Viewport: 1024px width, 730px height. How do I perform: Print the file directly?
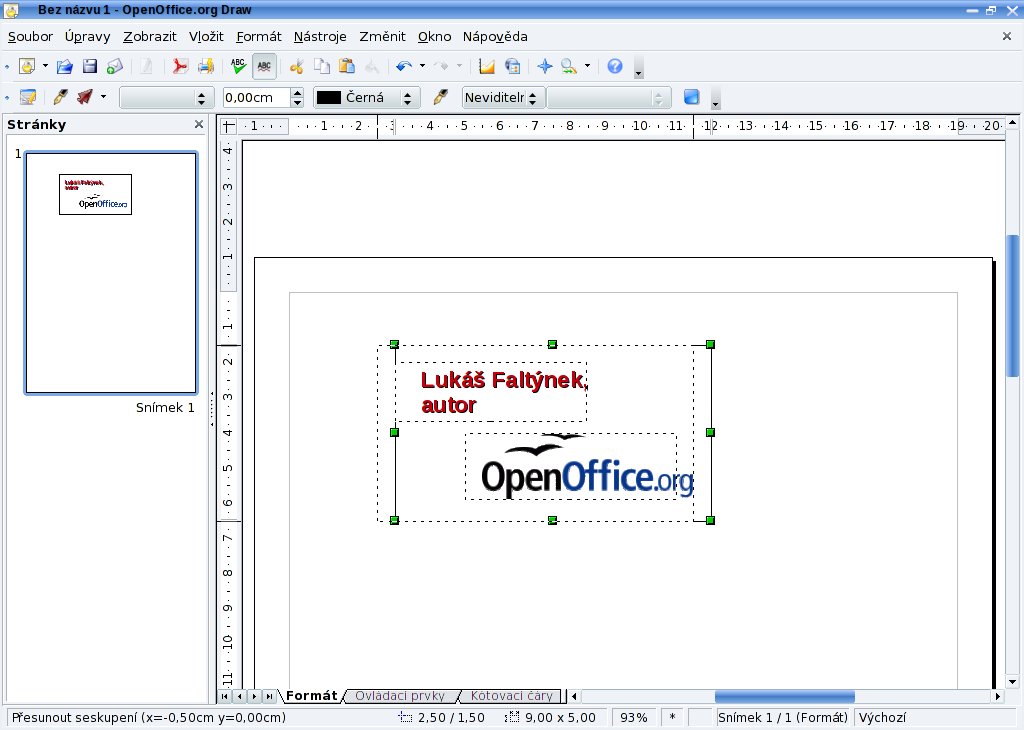(x=206, y=66)
